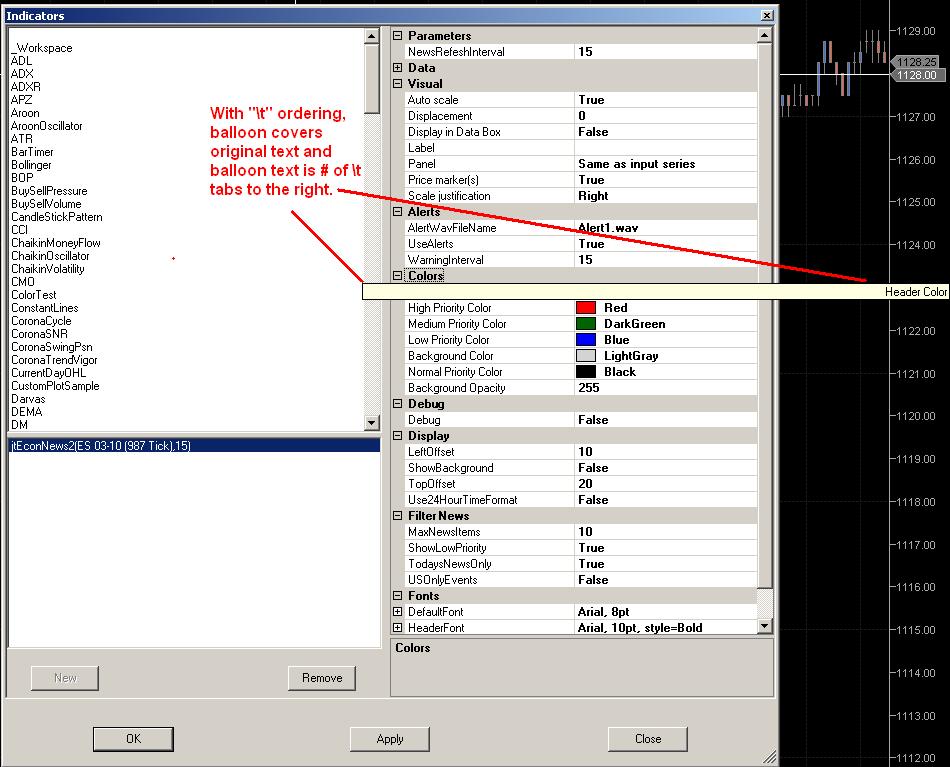
Task: Click the ShowLowPriority True value
Action: [666, 548]
